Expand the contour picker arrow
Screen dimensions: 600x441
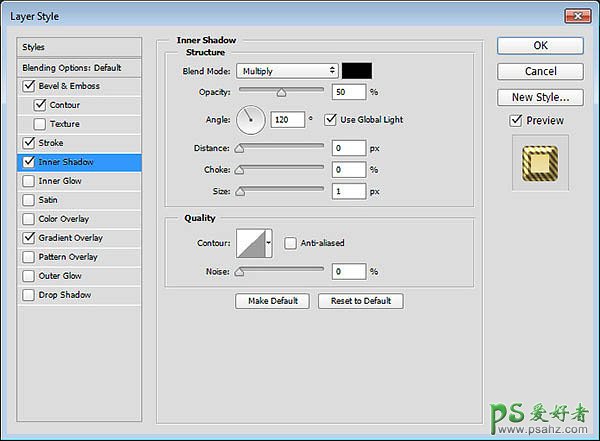click(x=269, y=242)
